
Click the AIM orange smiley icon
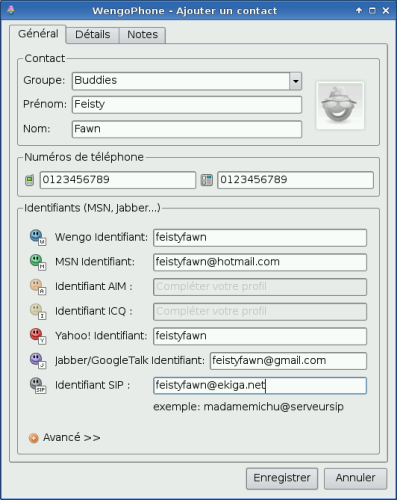tap(38, 287)
